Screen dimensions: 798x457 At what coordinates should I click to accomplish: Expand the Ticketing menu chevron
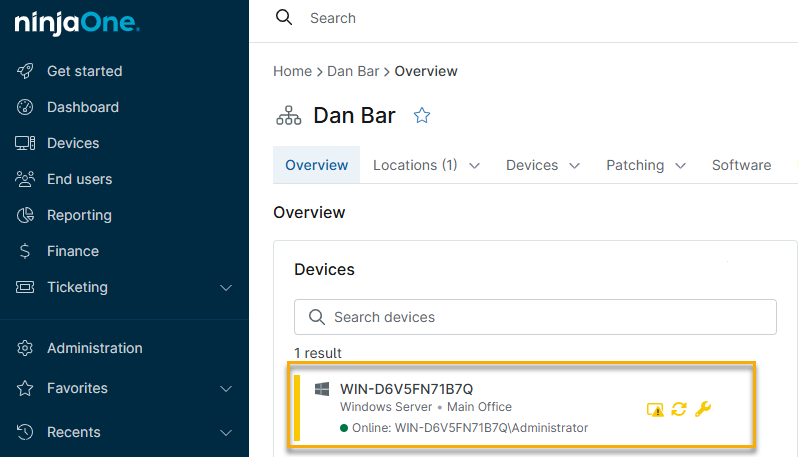pyautogui.click(x=226, y=288)
